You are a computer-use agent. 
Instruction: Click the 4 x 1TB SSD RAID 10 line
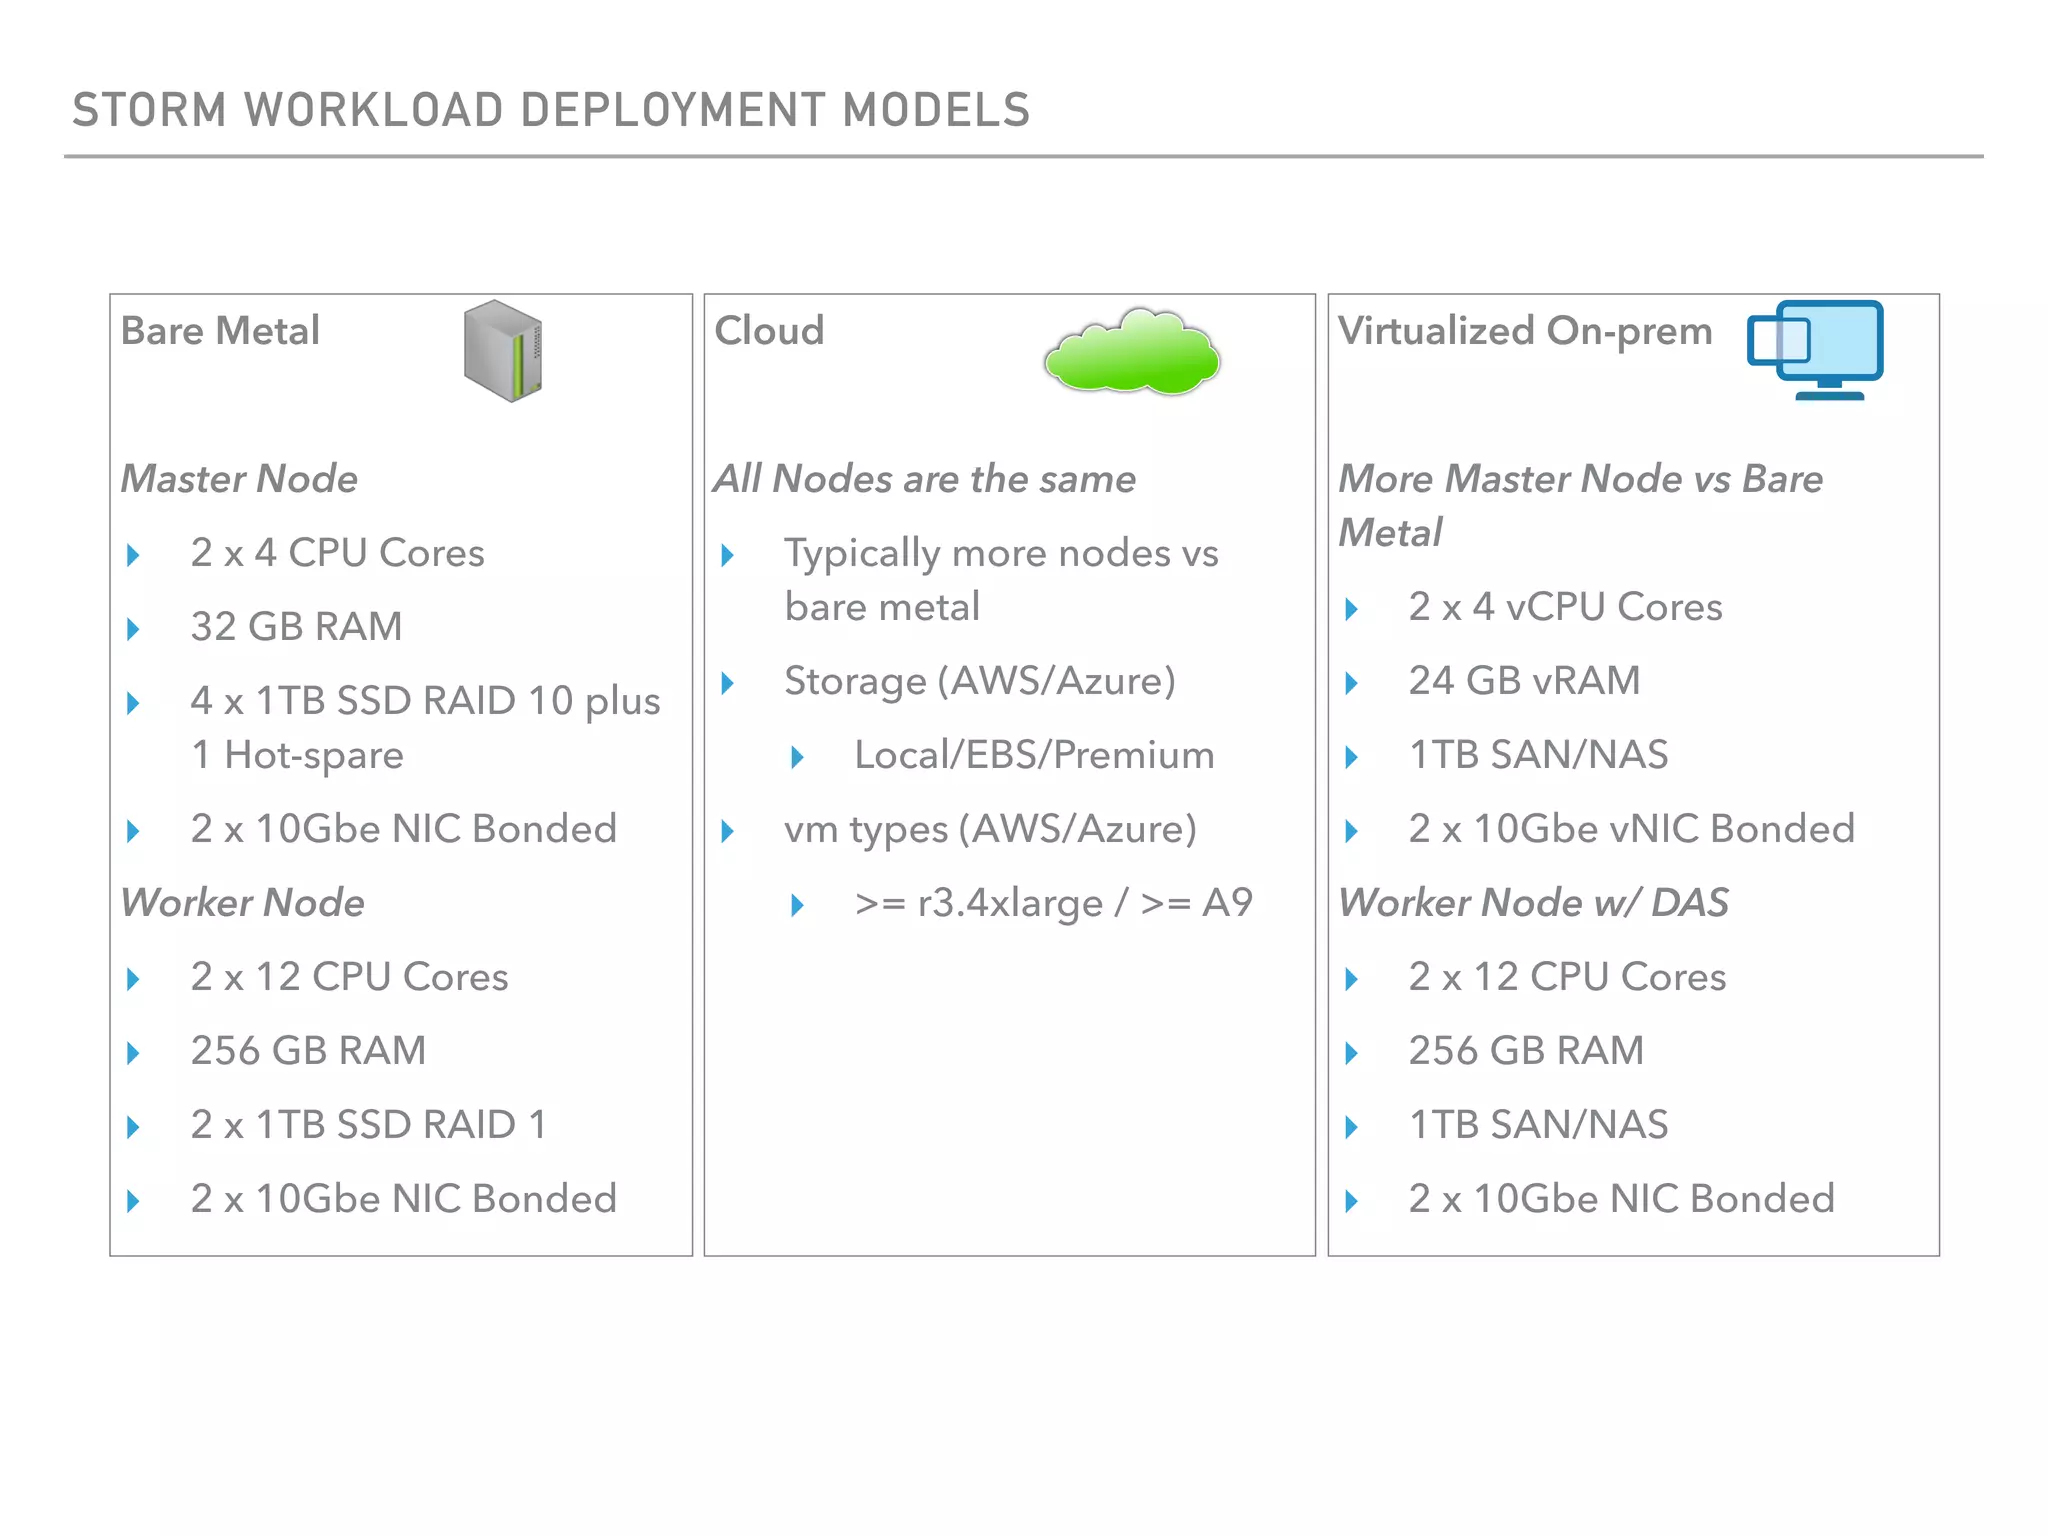pyautogui.click(x=425, y=701)
